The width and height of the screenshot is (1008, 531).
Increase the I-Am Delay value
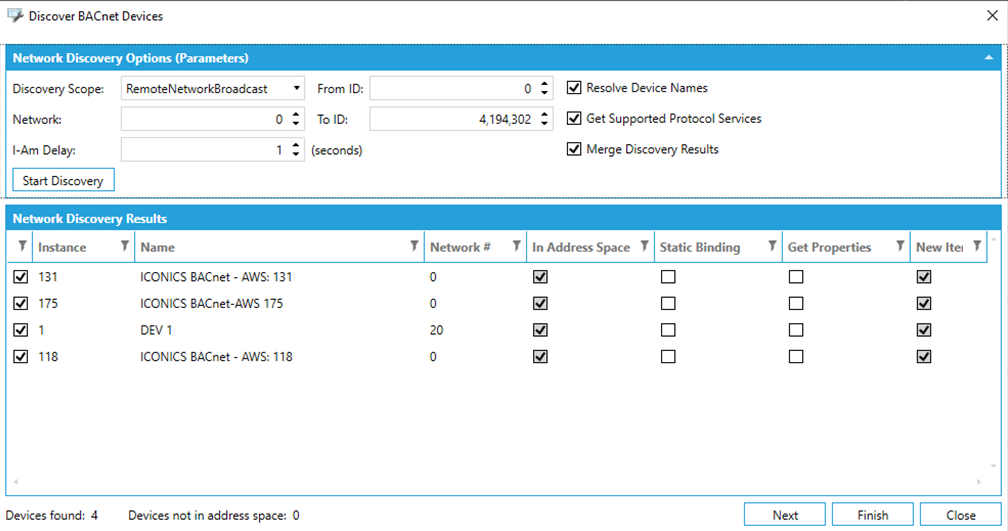295,145
